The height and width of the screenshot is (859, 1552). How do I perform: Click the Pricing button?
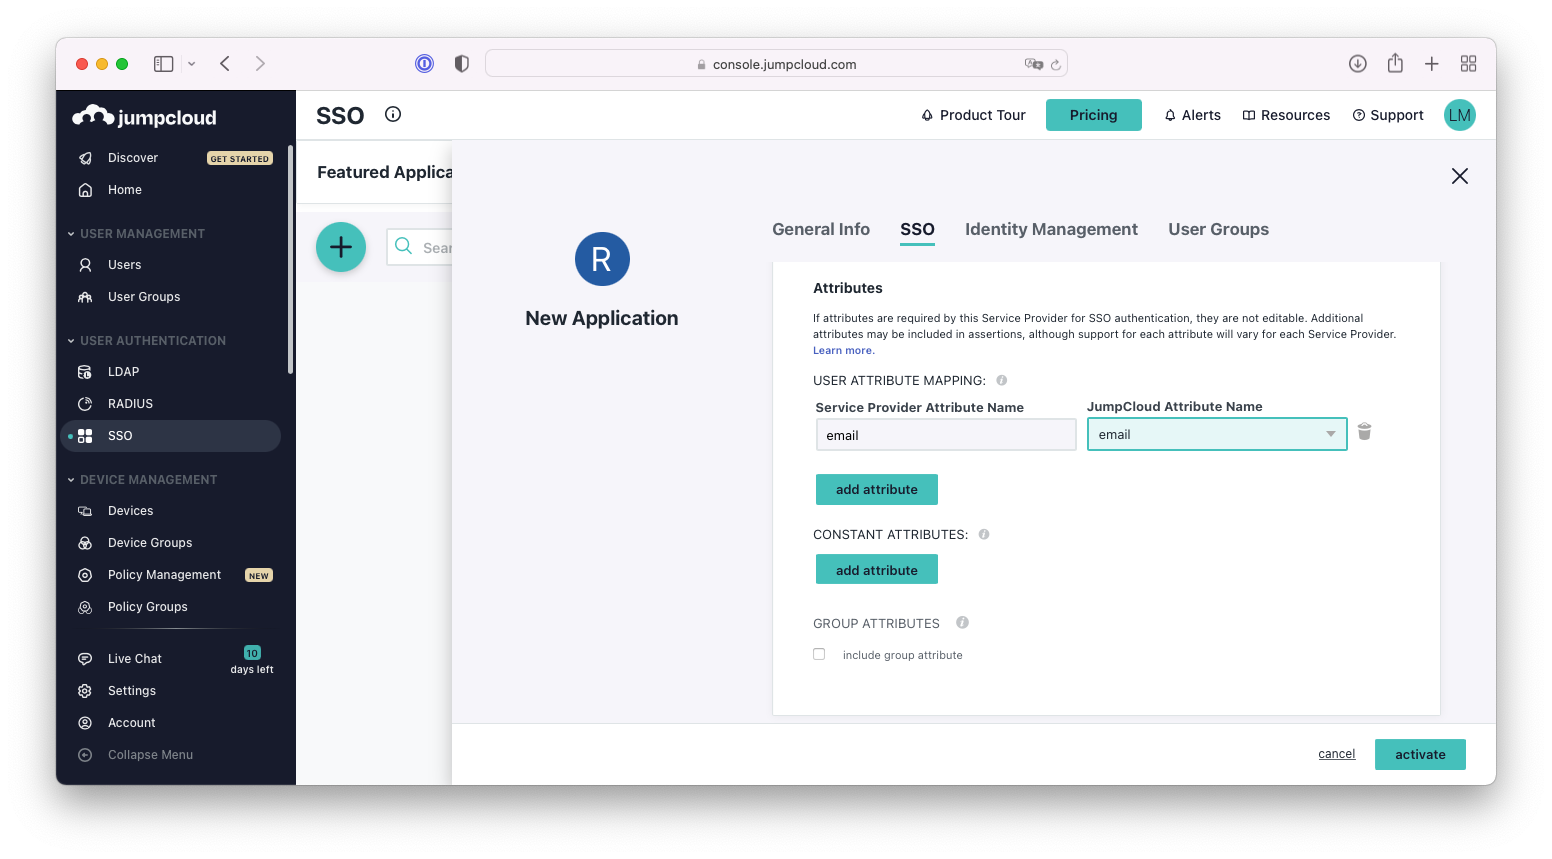coord(1094,115)
